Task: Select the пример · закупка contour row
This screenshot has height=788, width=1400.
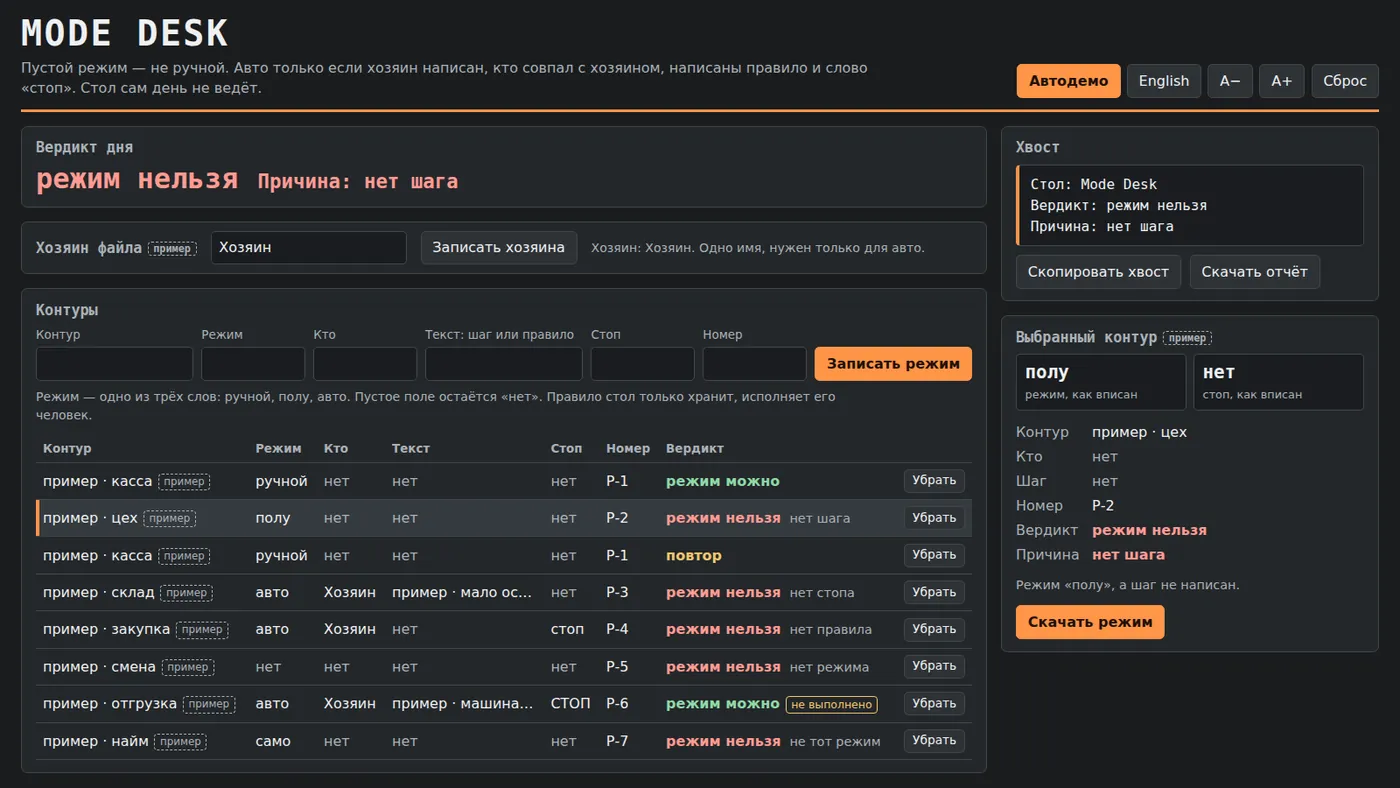Action: 504,629
